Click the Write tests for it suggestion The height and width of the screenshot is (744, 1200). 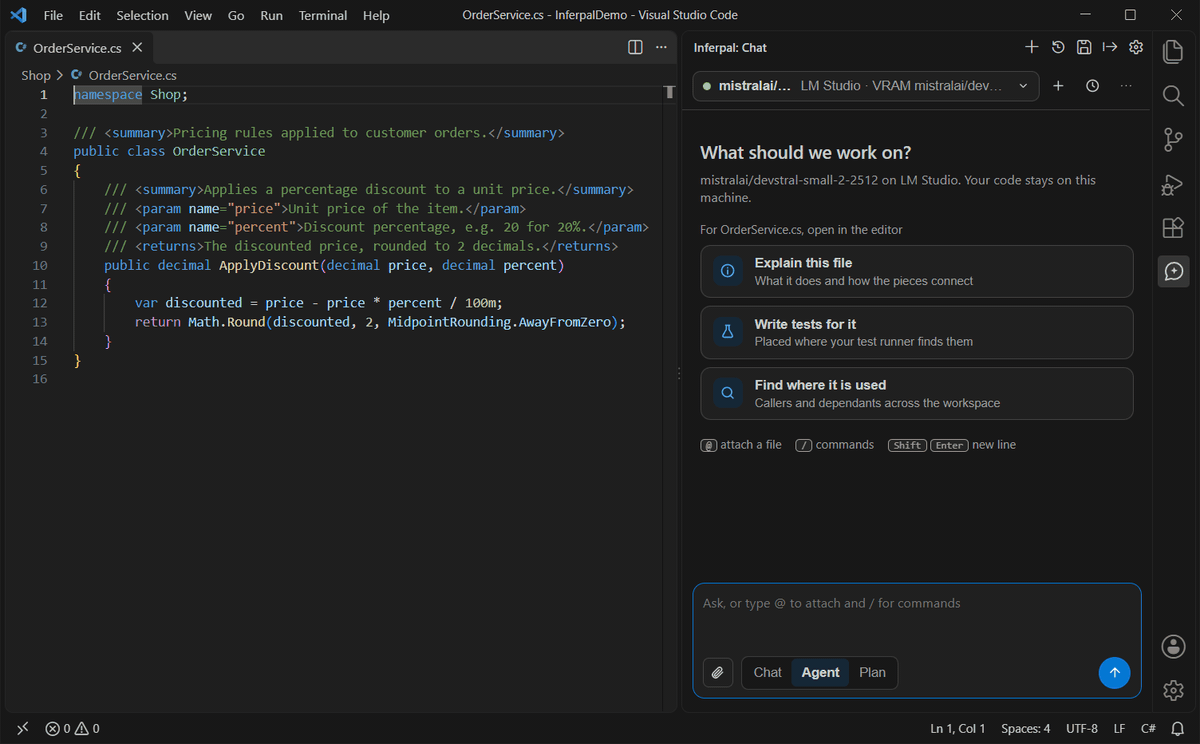pyautogui.click(x=917, y=332)
